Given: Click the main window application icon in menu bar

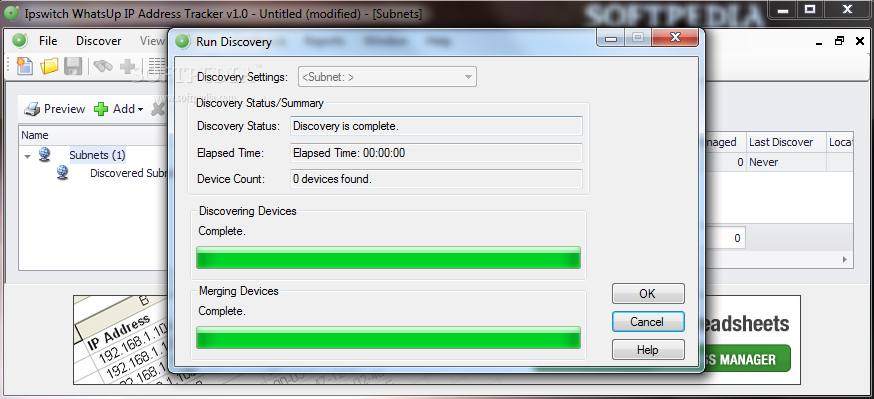Looking at the screenshot, I should 20,41.
